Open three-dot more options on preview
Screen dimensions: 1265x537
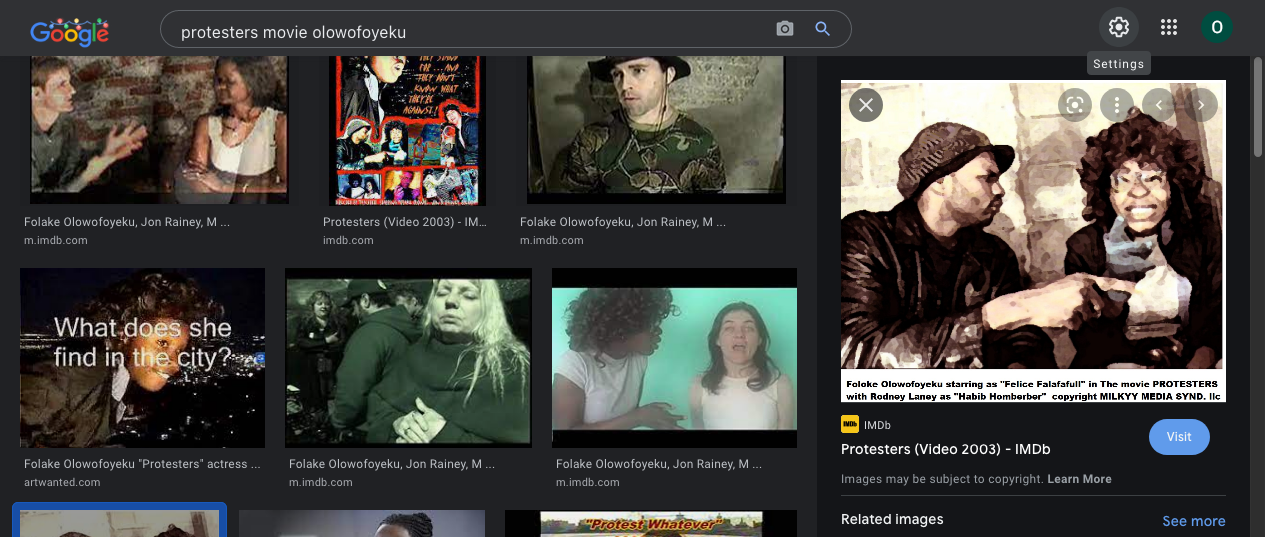(x=1116, y=104)
